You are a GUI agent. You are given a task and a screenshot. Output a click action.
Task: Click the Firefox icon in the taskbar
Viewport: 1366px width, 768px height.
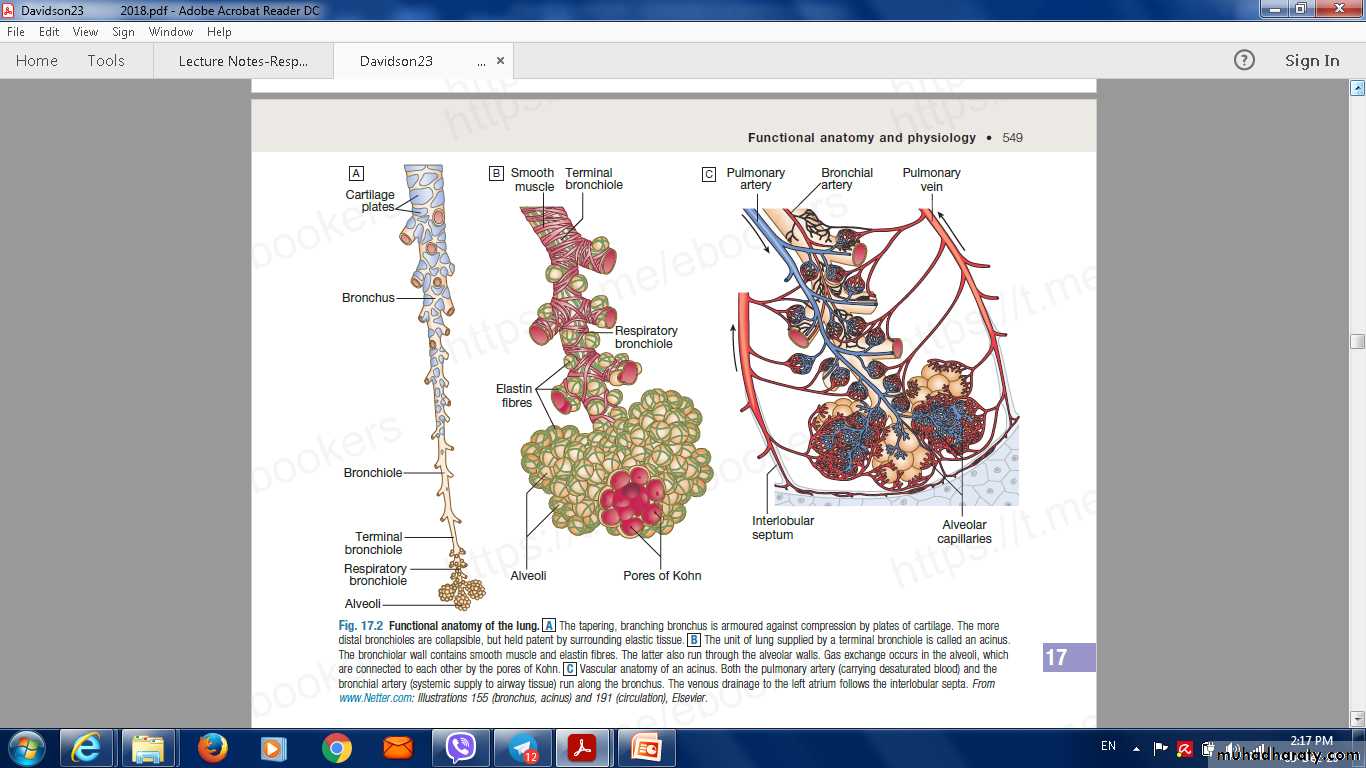(212, 748)
